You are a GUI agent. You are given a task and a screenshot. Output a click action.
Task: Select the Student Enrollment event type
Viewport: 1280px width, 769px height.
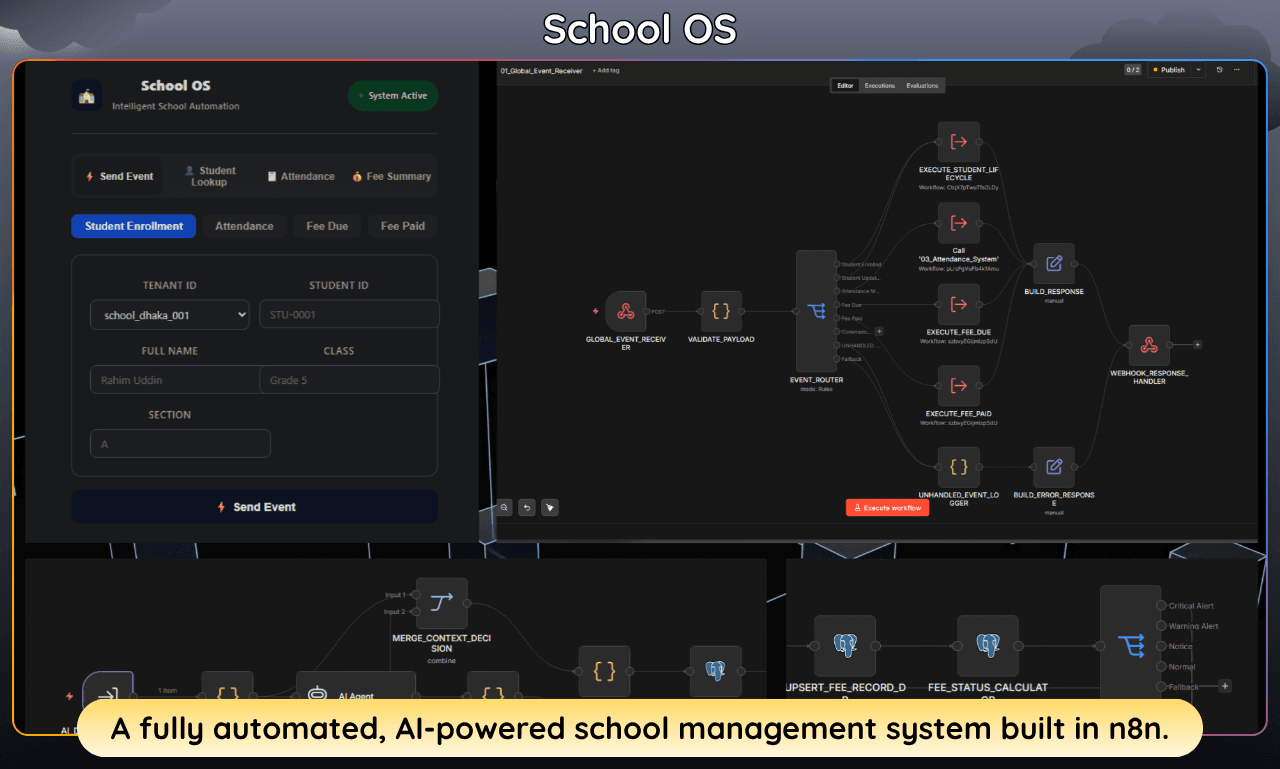tap(134, 226)
